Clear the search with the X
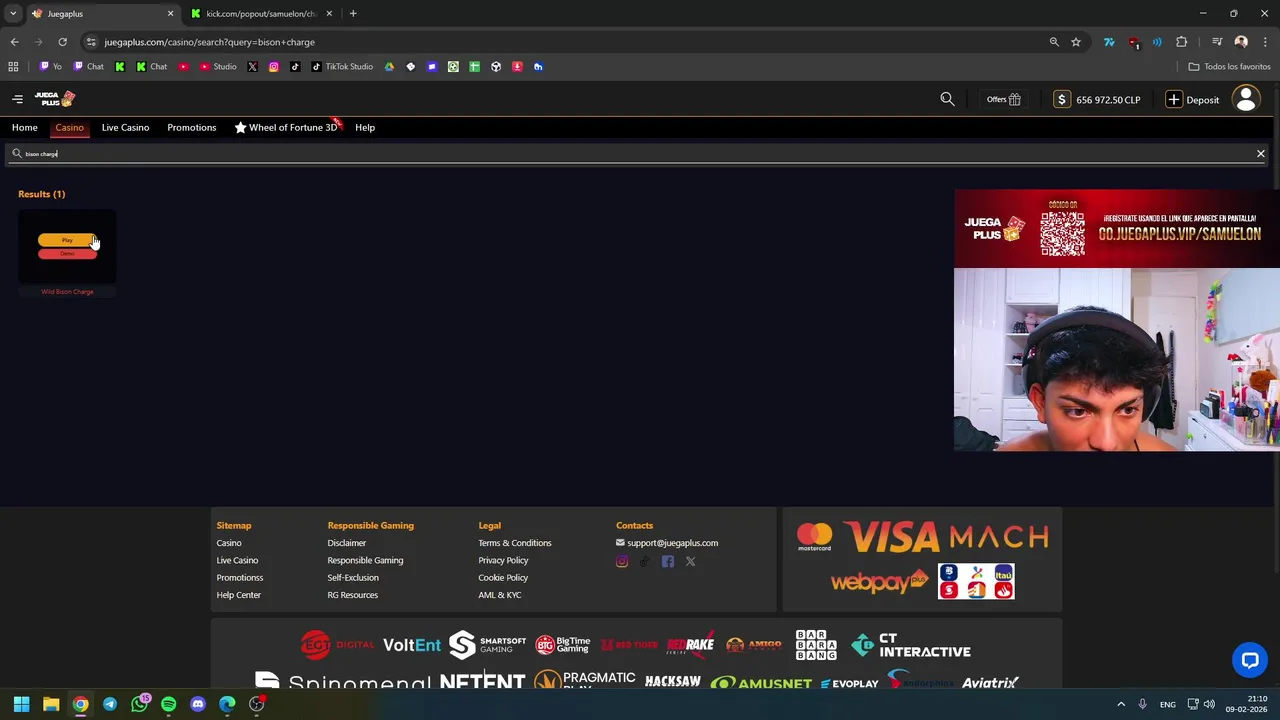This screenshot has width=1280, height=720. (x=1261, y=154)
